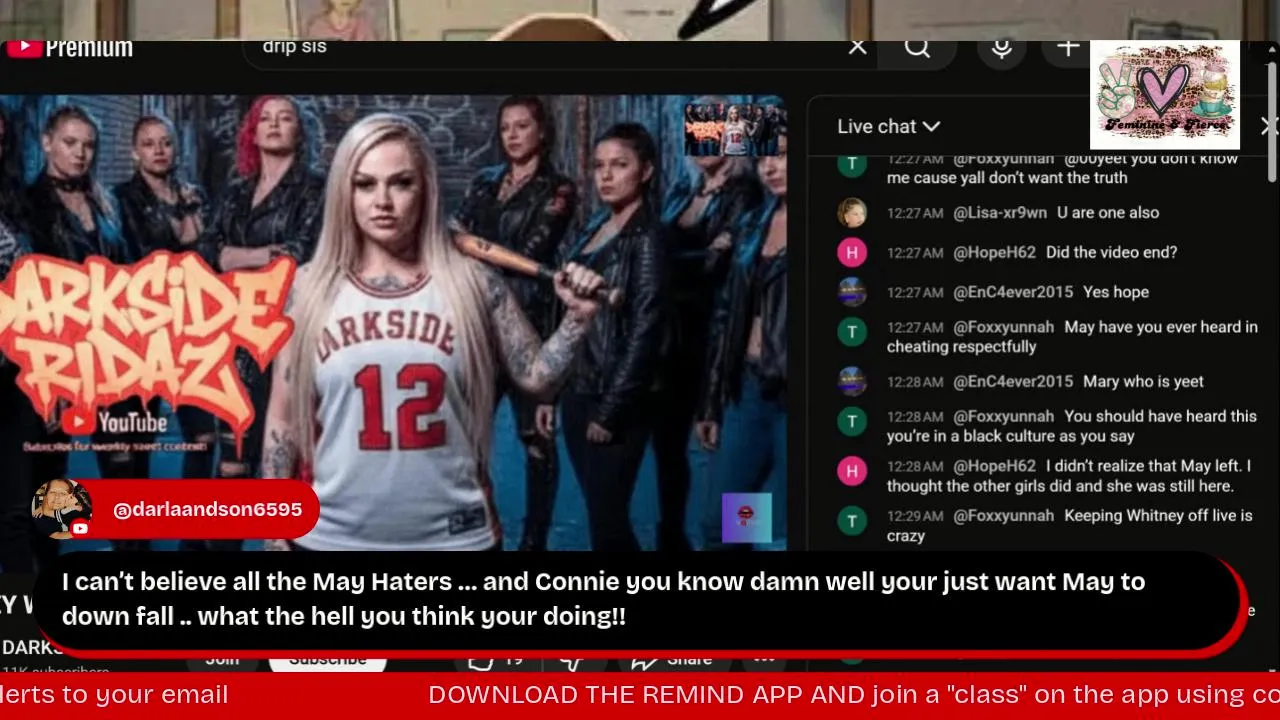Select username @HopeH62 on 'Did the video end?'
The image size is (1280, 720).
pyautogui.click(x=994, y=252)
